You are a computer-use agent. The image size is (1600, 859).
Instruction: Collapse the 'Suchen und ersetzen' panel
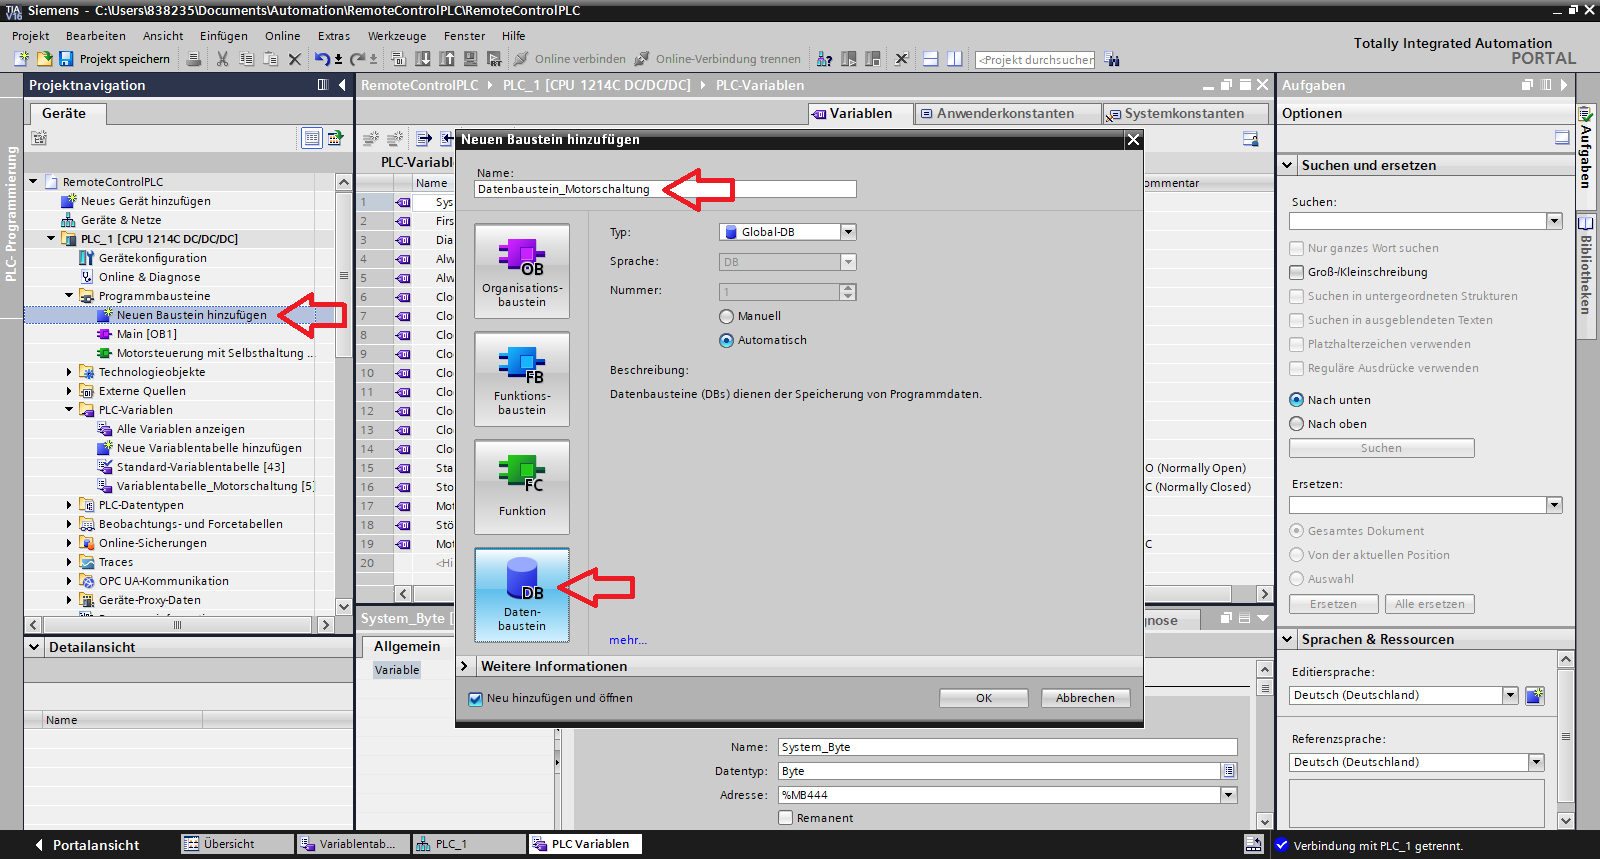click(x=1288, y=165)
